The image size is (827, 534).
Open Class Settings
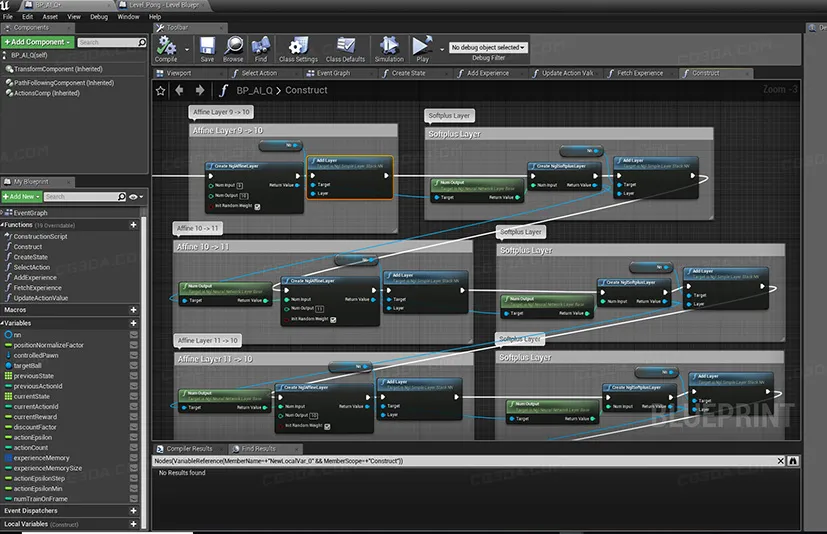tap(298, 49)
